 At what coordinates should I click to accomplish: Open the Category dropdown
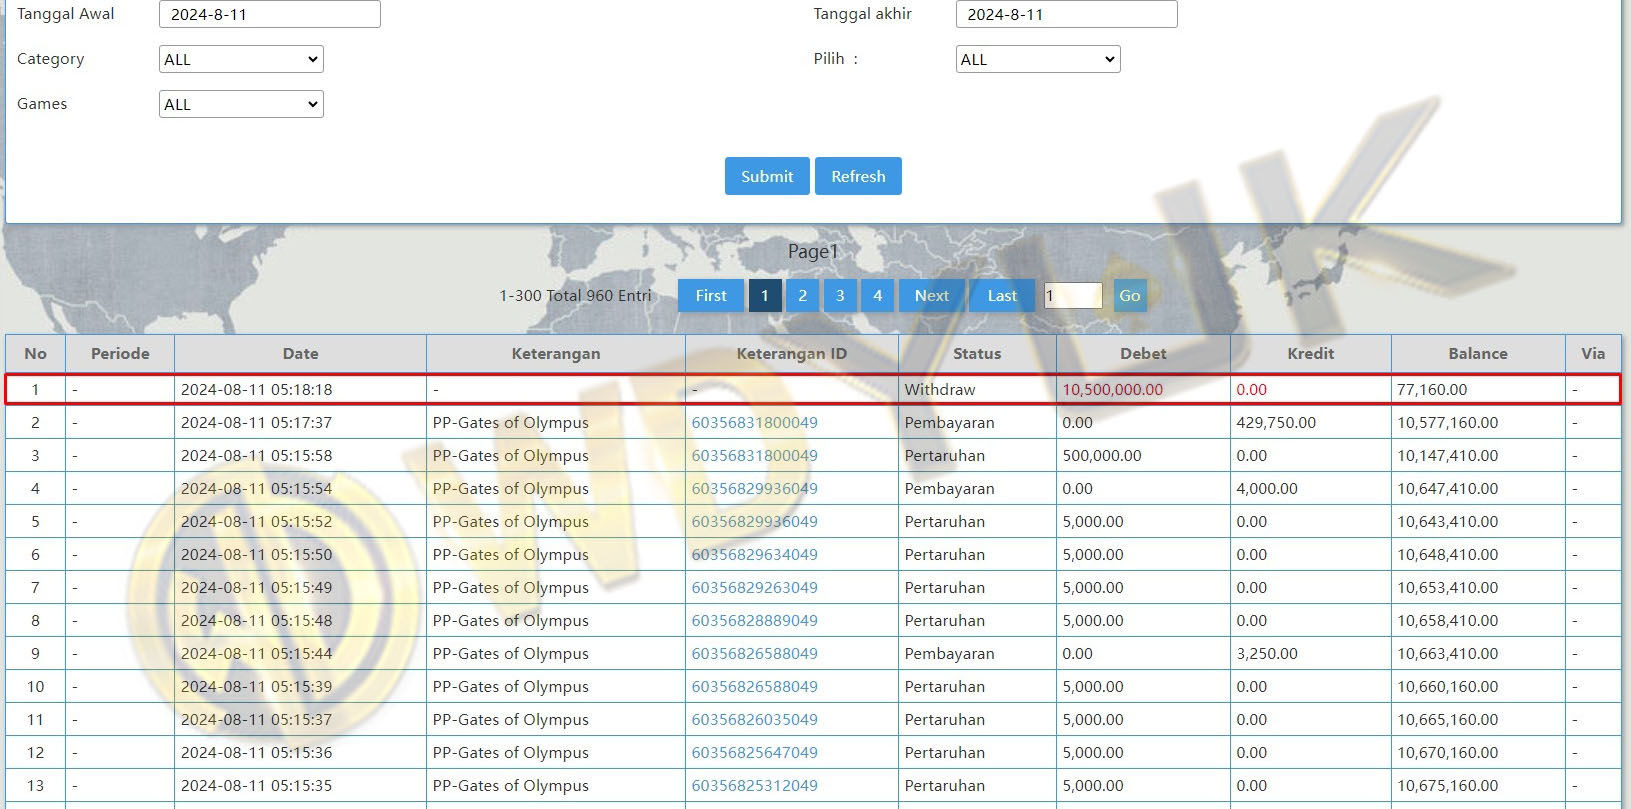pyautogui.click(x=241, y=59)
